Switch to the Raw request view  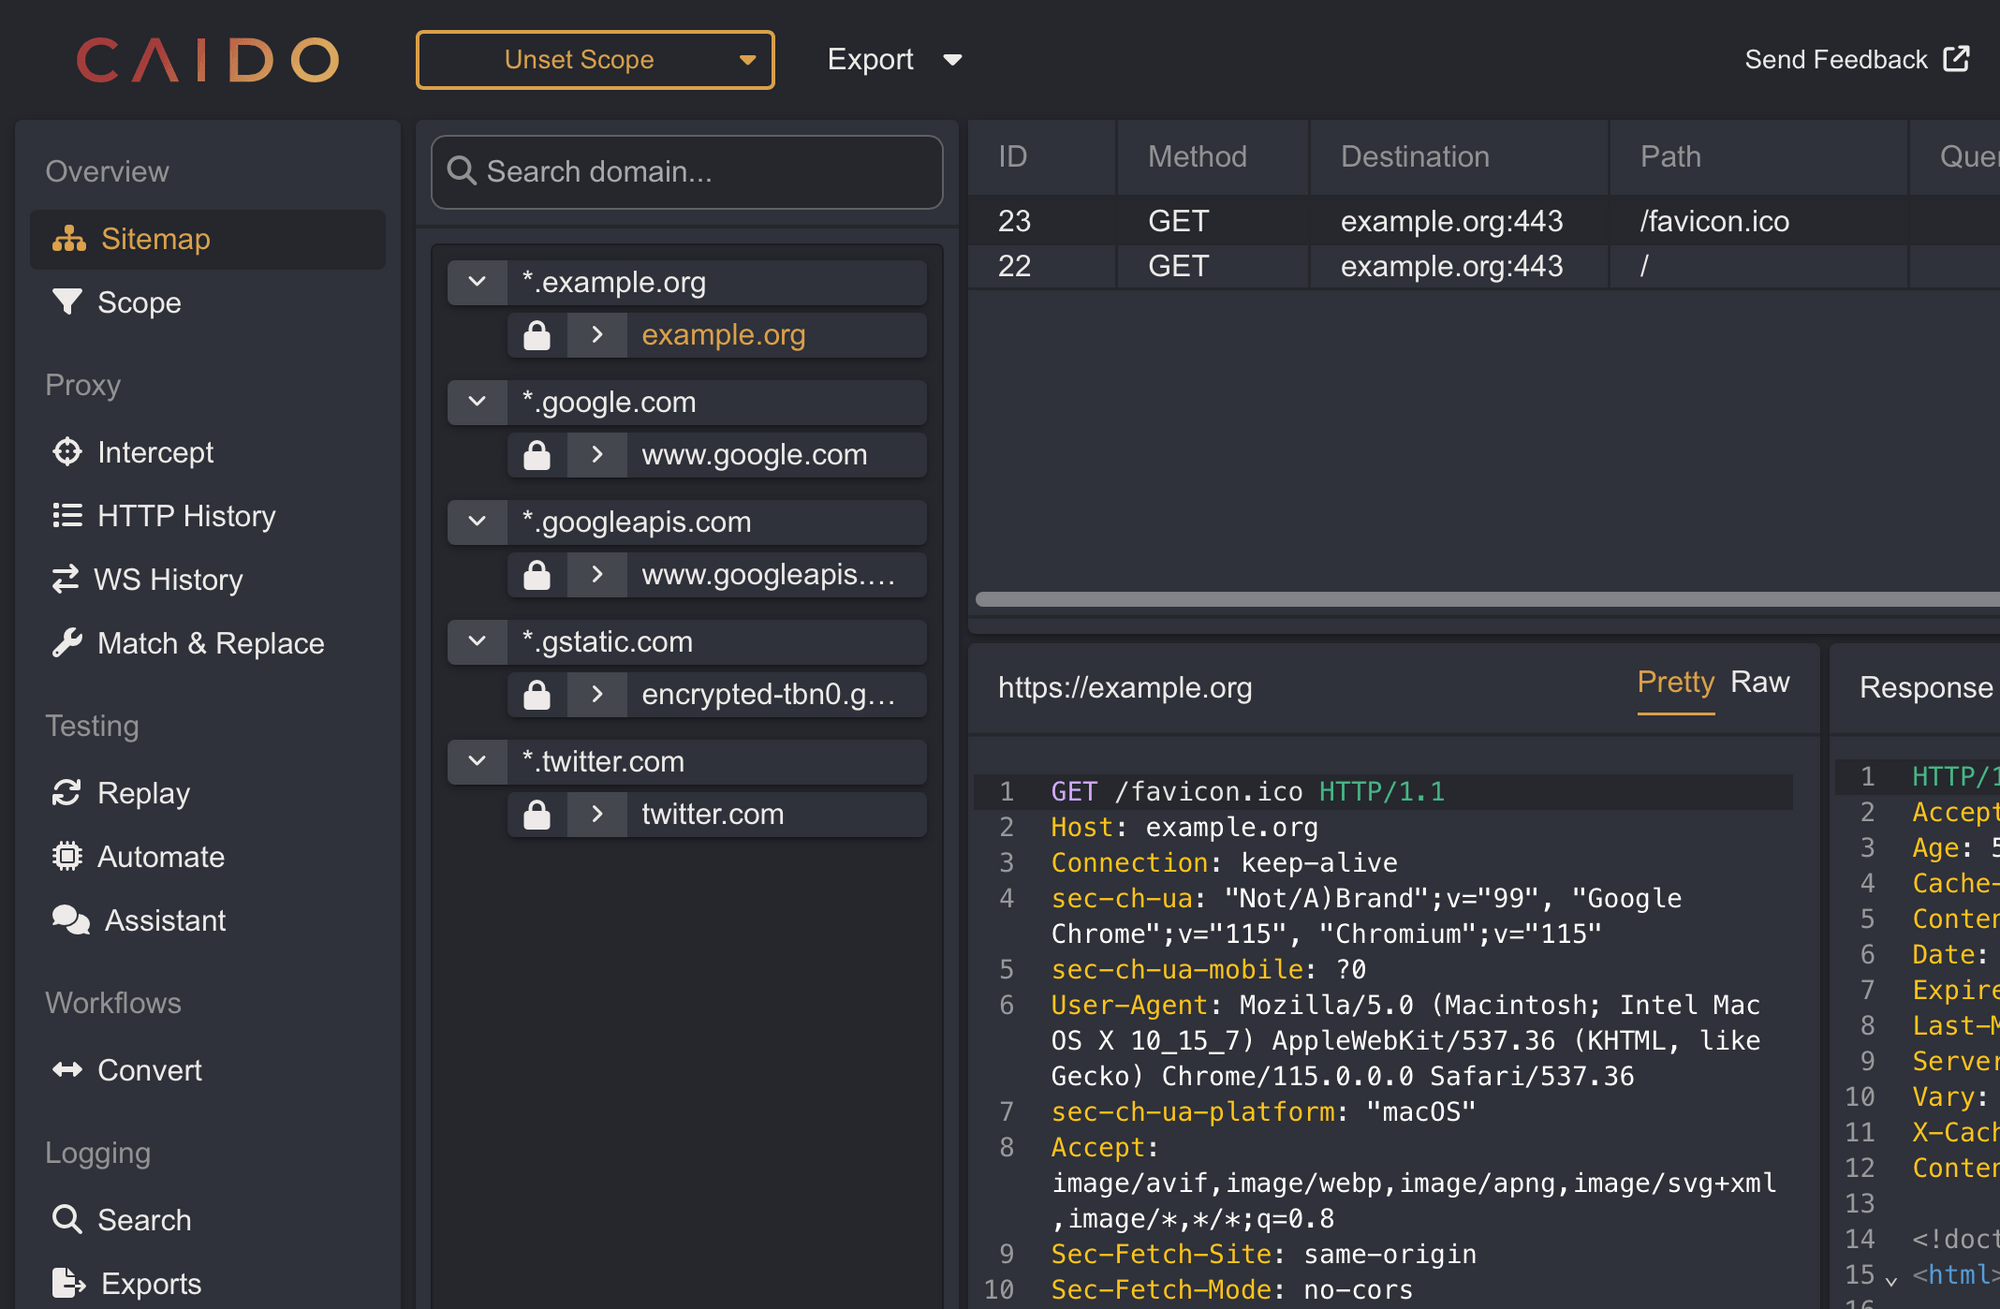[x=1760, y=682]
